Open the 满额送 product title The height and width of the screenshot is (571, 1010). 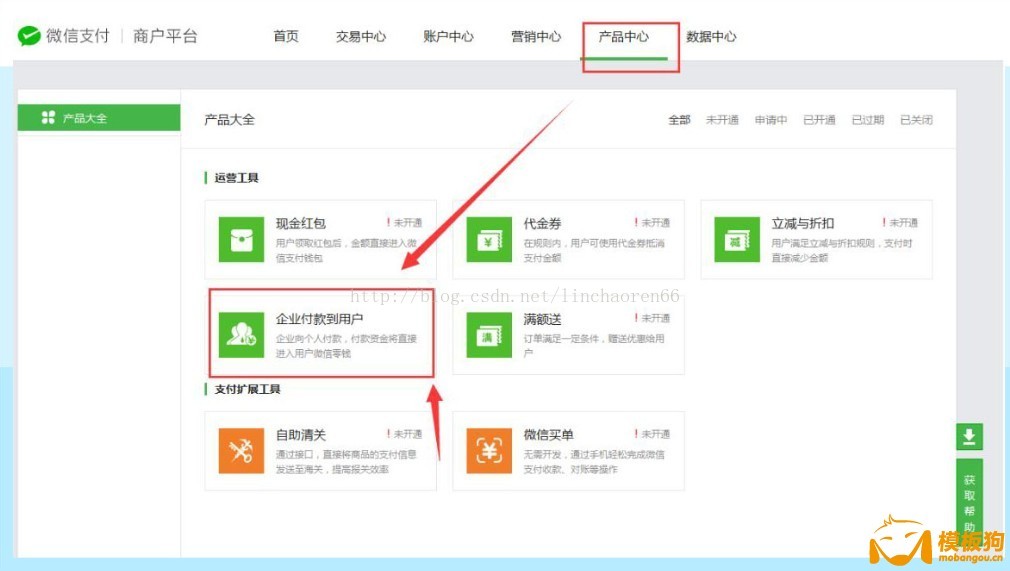(542, 319)
